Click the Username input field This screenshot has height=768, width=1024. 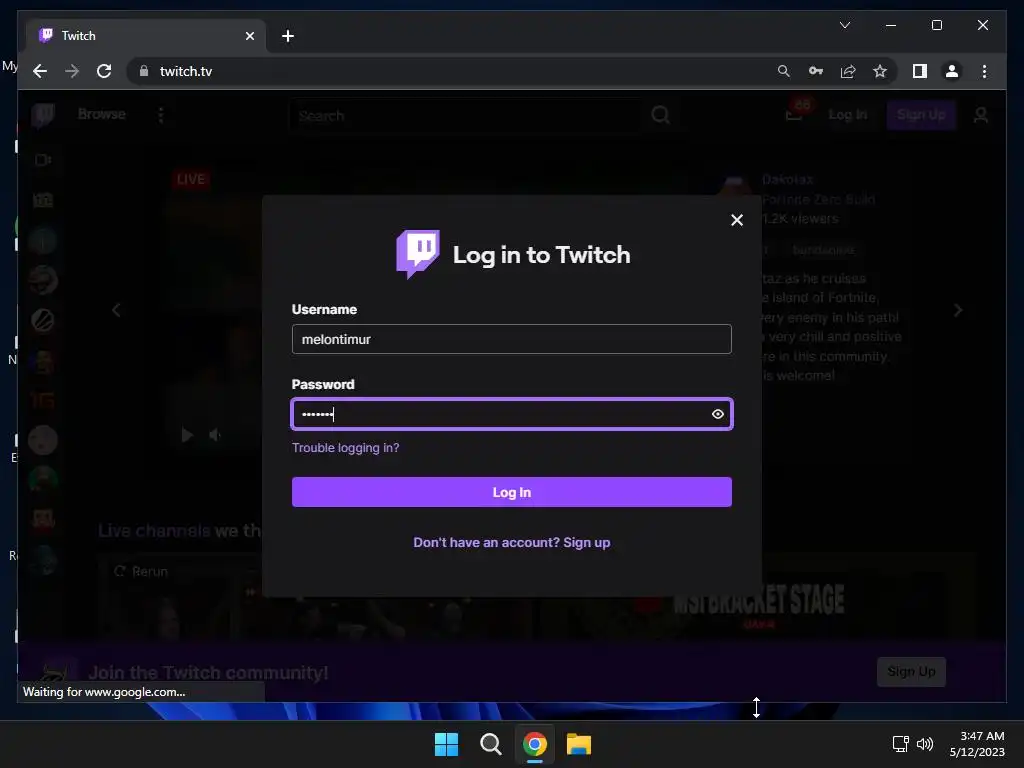coord(511,339)
